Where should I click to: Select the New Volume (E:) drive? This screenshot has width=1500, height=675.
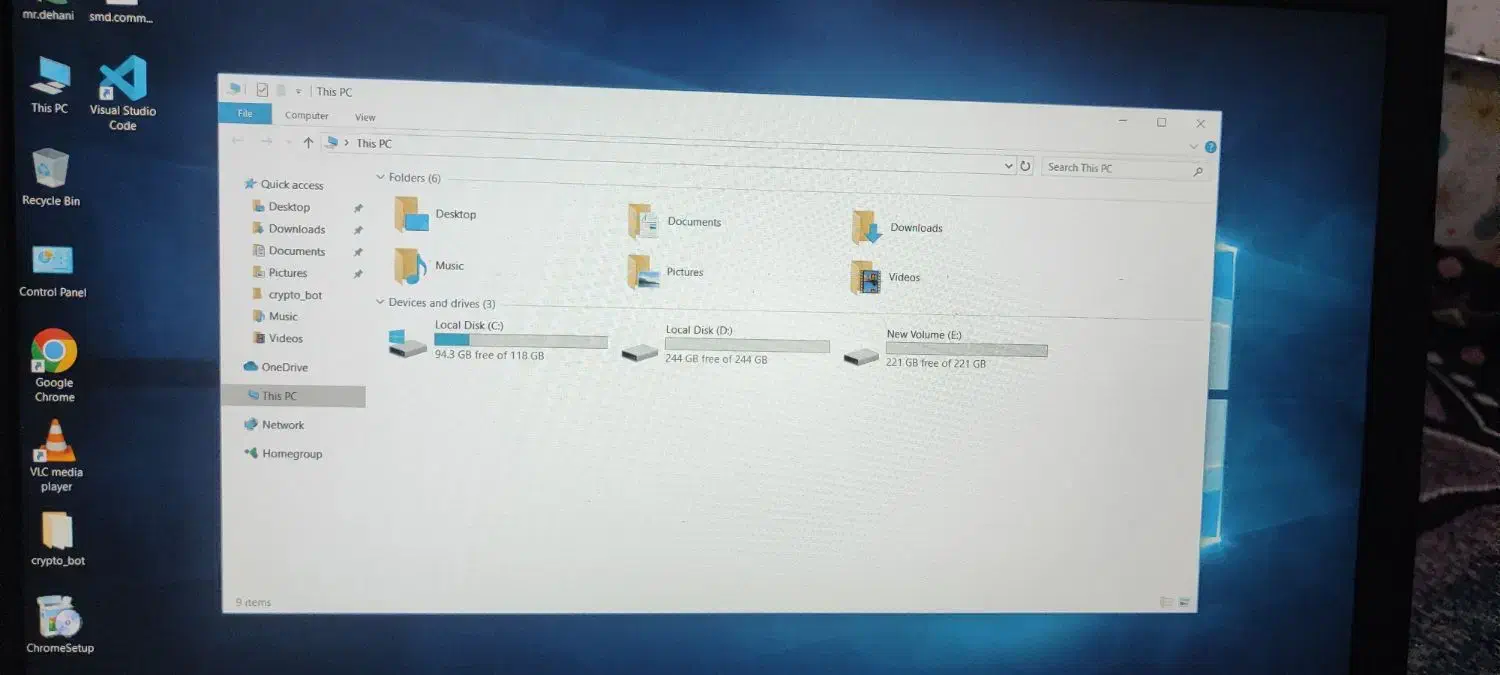(x=945, y=349)
